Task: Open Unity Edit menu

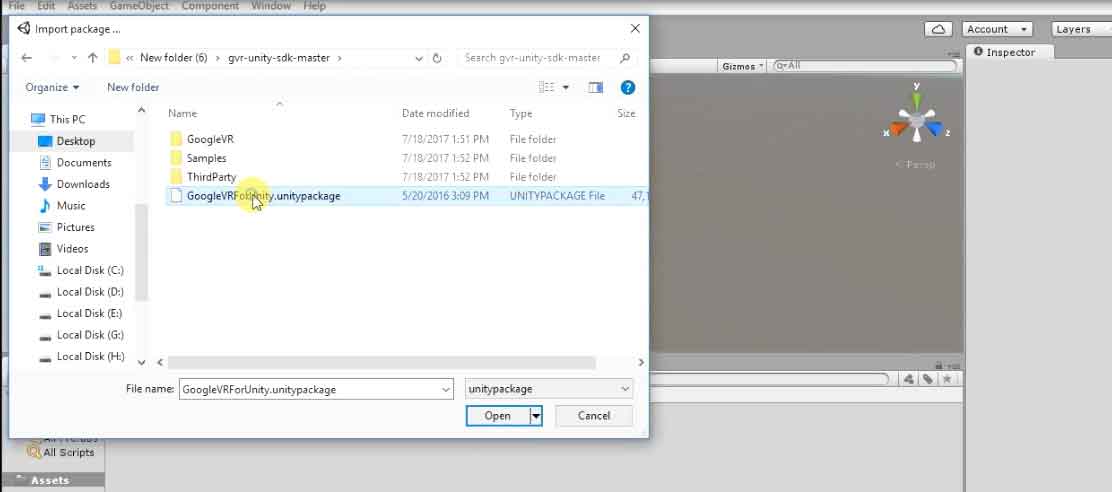Action: (x=46, y=6)
